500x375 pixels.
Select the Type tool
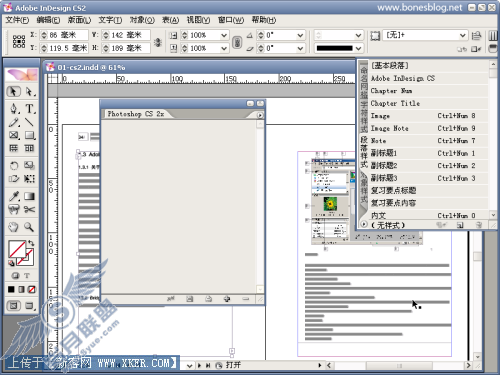tap(29, 109)
